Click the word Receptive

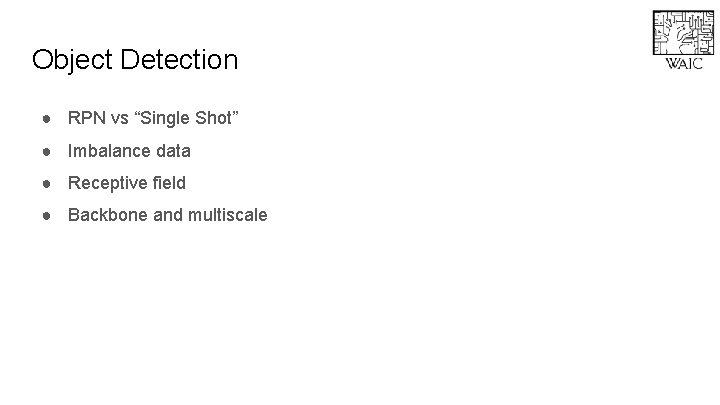click(108, 183)
